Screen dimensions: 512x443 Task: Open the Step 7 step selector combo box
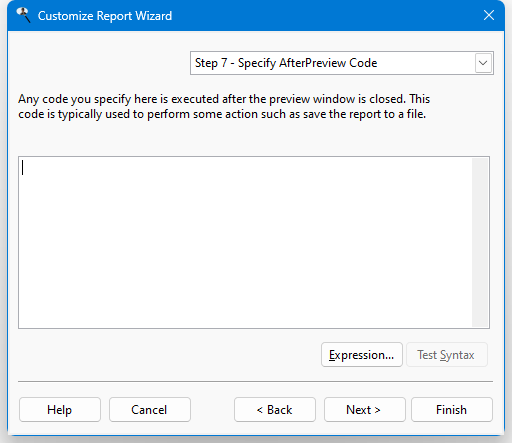click(342, 63)
